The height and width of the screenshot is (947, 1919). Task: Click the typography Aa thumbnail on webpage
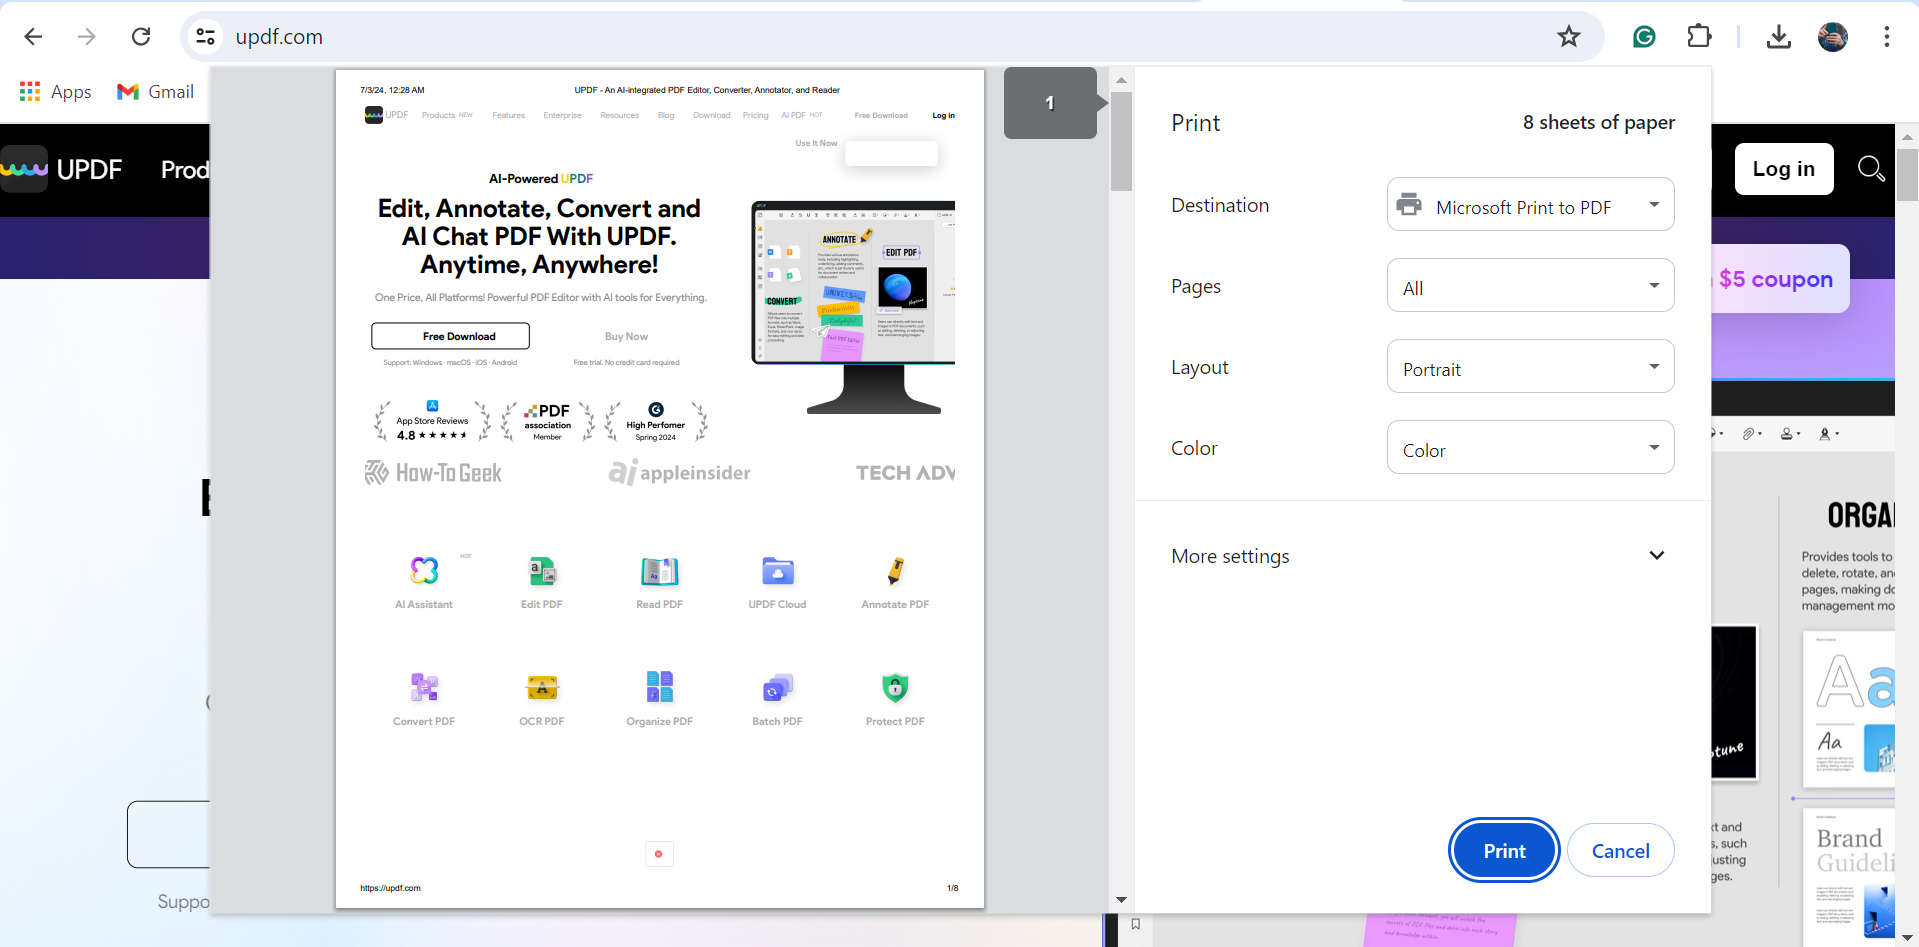[1850, 708]
